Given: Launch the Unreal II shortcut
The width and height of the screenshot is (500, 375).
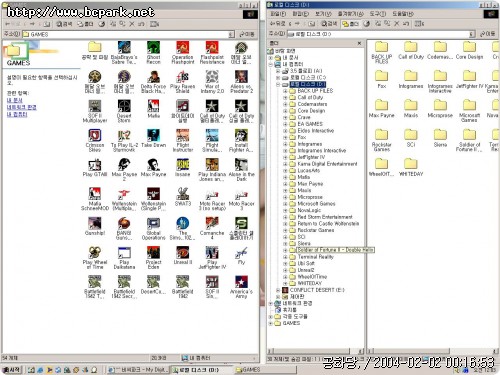Looking at the screenshot, I should click(x=183, y=256).
